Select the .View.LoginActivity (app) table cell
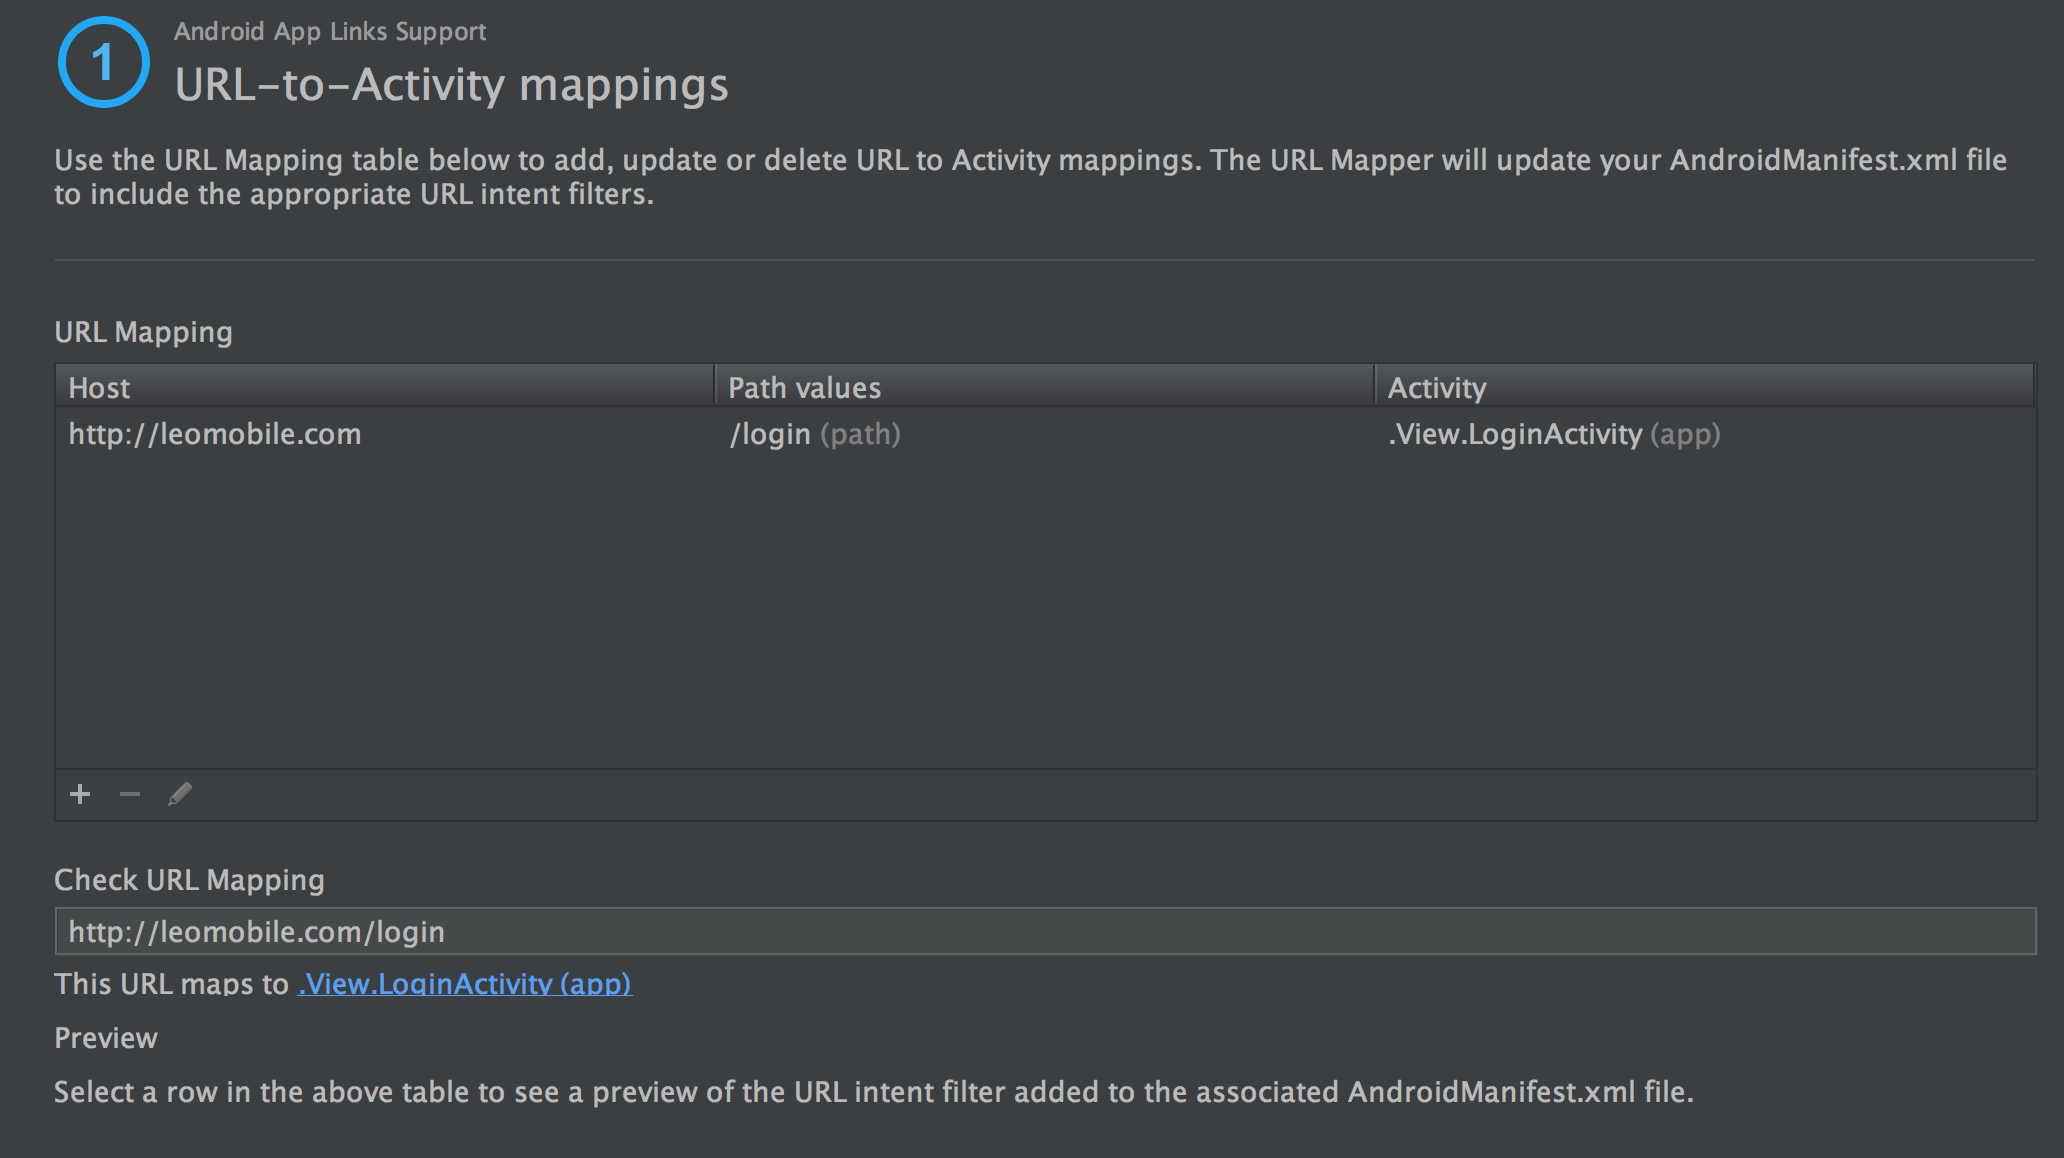Image resolution: width=2064 pixels, height=1158 pixels. click(1554, 434)
